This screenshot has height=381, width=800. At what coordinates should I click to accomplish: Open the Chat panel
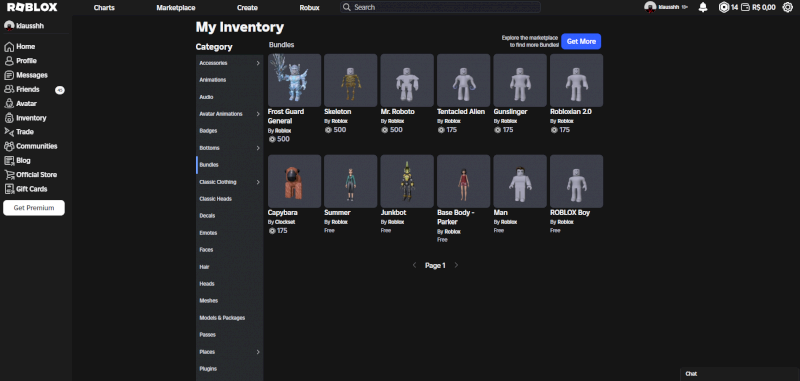pos(740,374)
